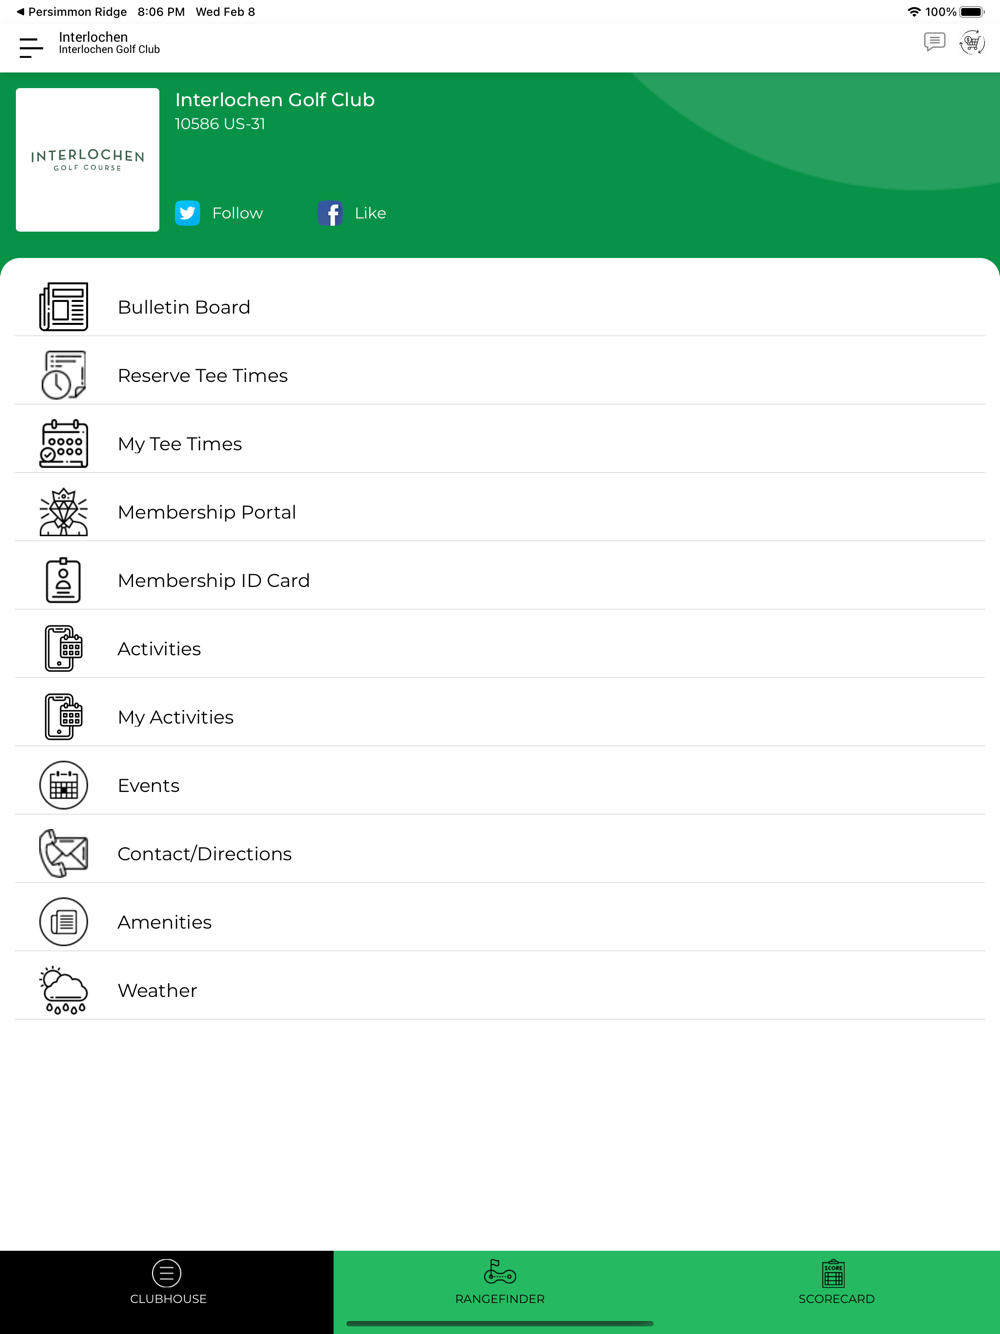Click the Contact/Directions phone envelope icon
Screen dimensions: 1000x1334
(64, 853)
